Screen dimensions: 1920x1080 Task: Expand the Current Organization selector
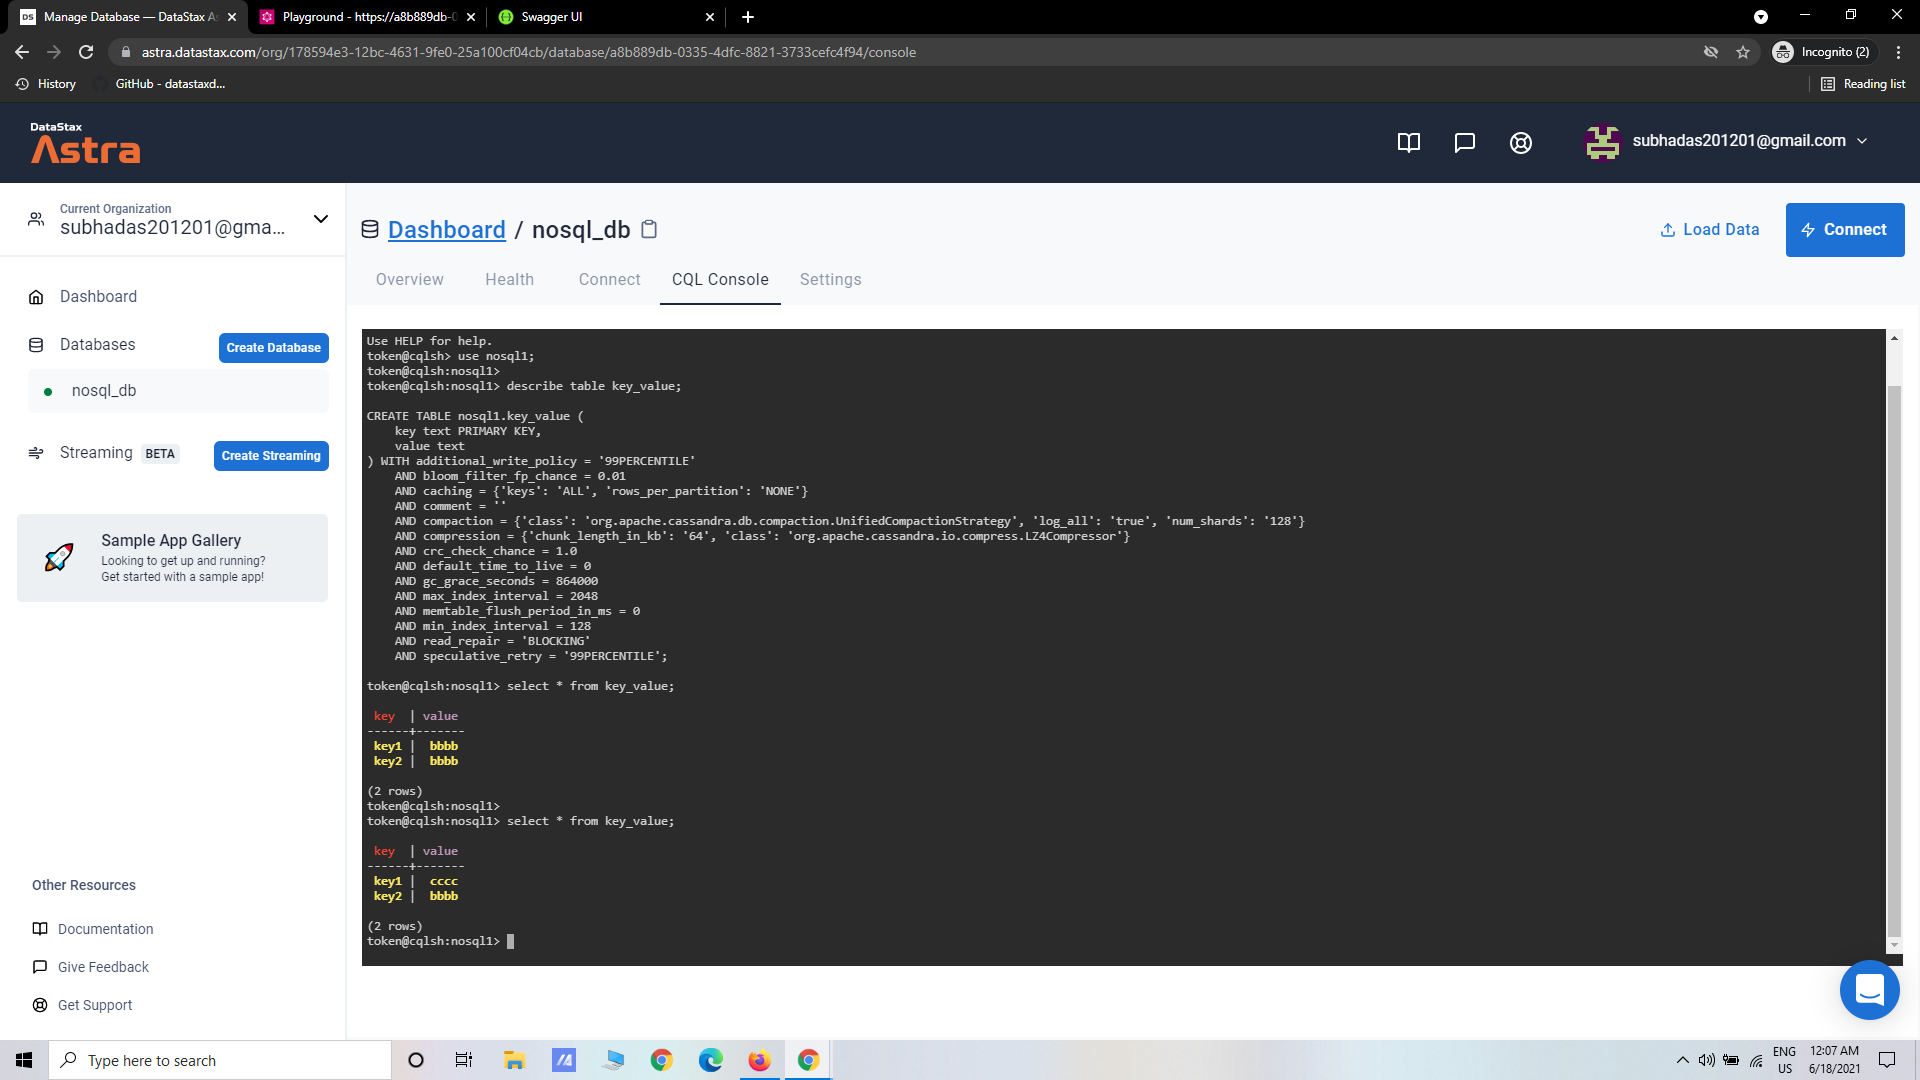tap(320, 219)
